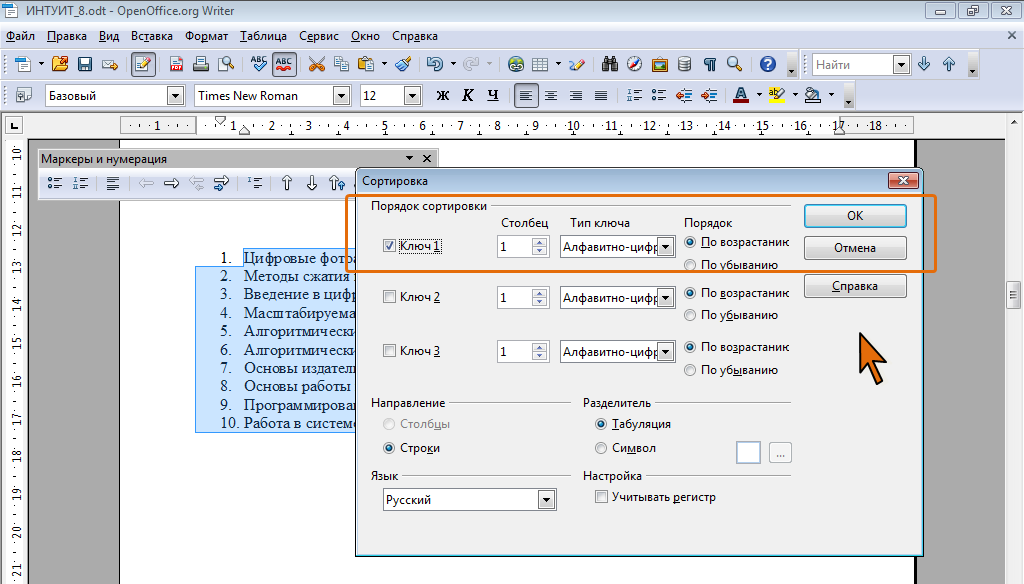Click Move Down arrow in Маркеры и нумерация
This screenshot has height=584, width=1024.
[312, 184]
